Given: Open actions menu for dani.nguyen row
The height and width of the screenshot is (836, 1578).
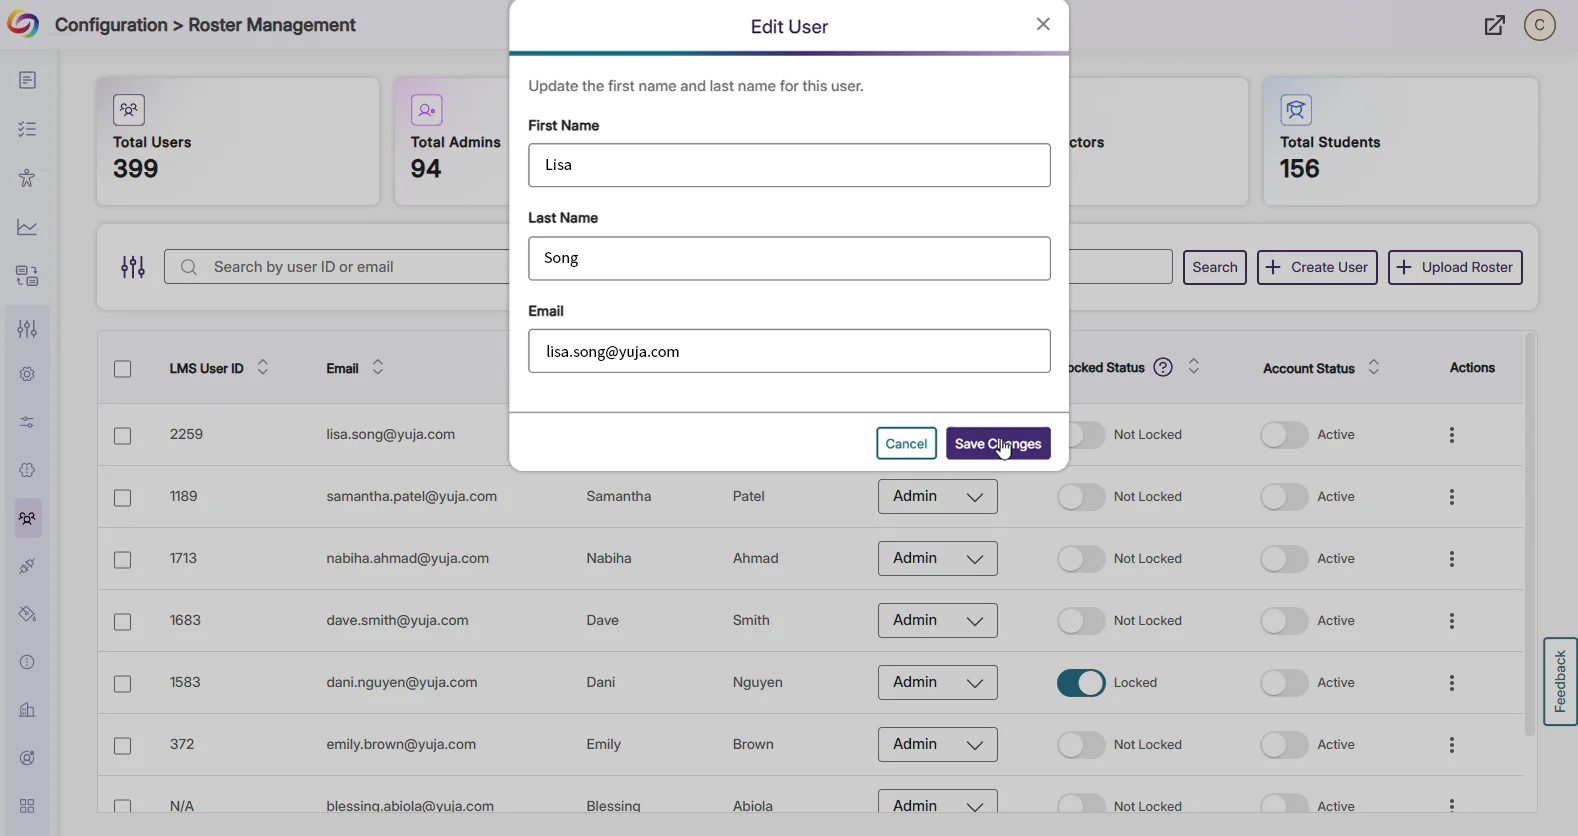Looking at the screenshot, I should [x=1451, y=683].
